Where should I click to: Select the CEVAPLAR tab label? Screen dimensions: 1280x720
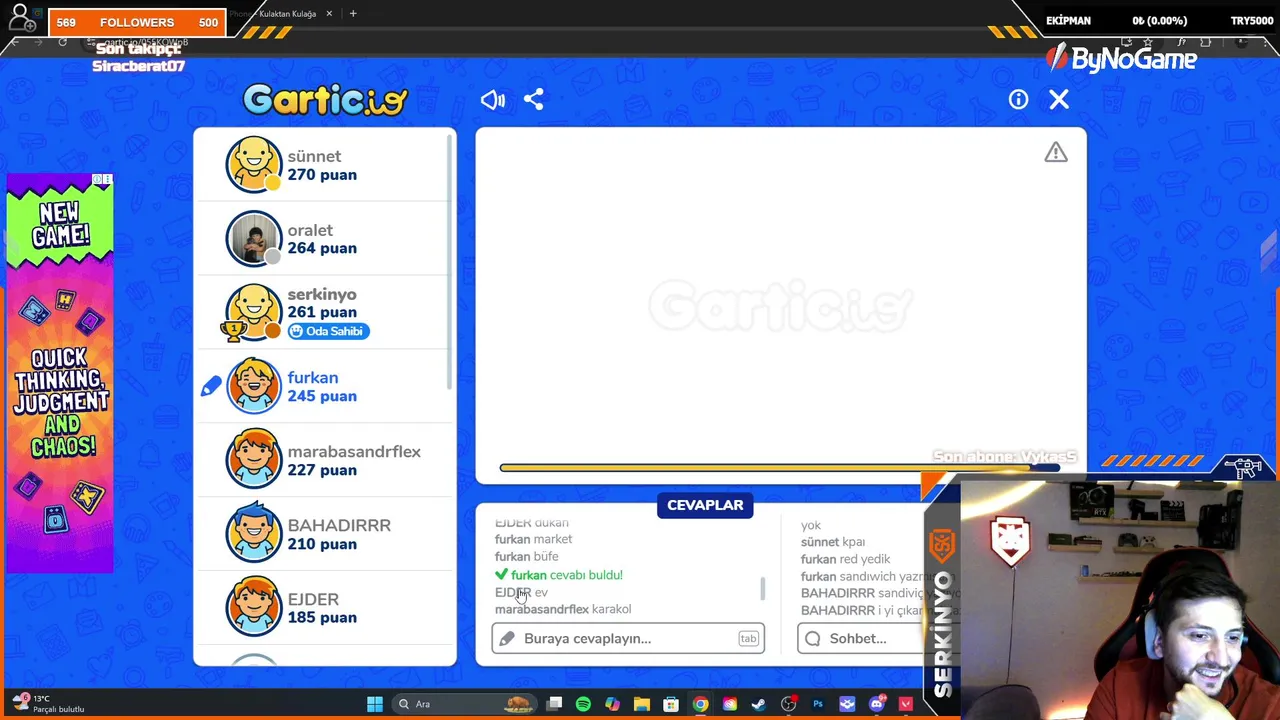tap(705, 505)
